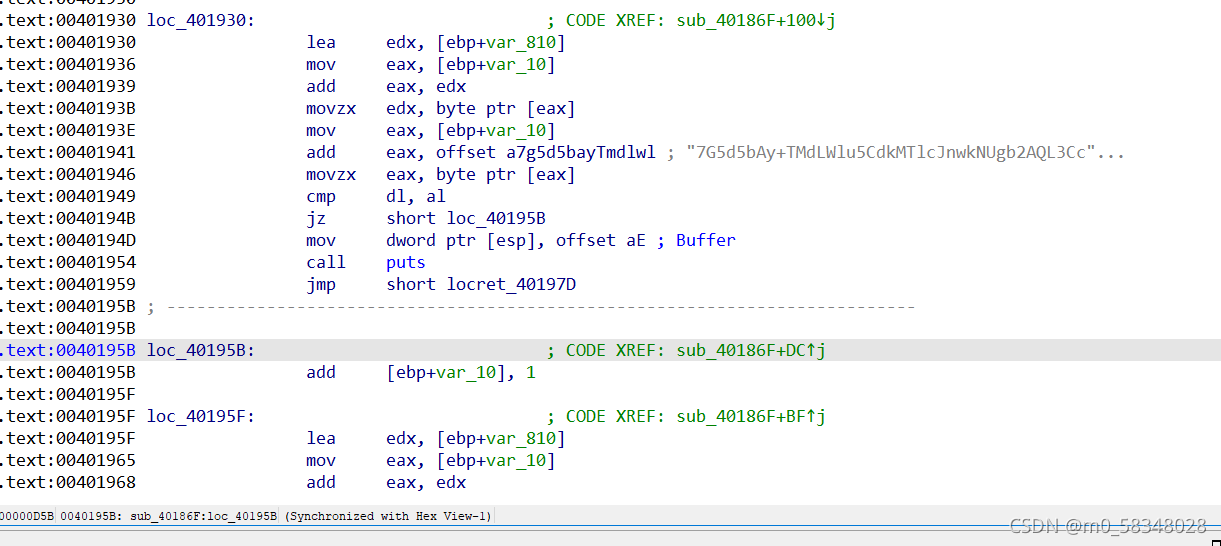Select the loc_401930 label

pos(200,20)
